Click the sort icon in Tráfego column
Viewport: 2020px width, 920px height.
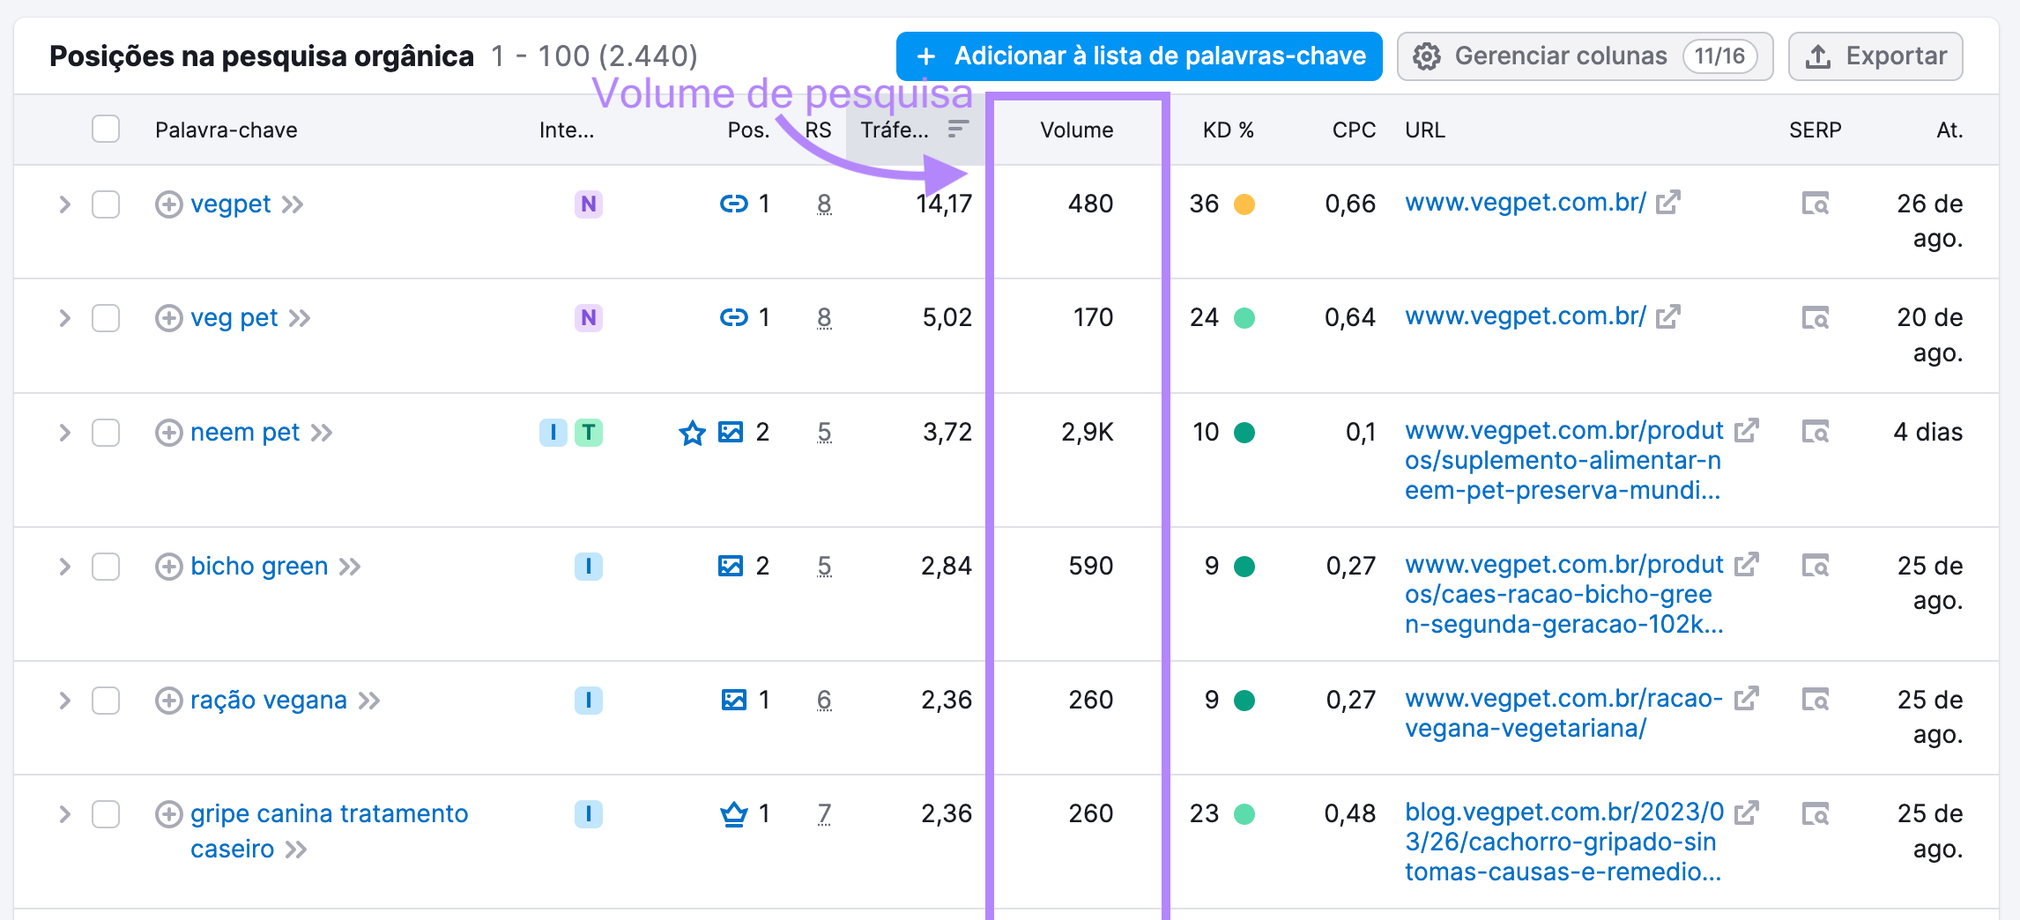957,129
